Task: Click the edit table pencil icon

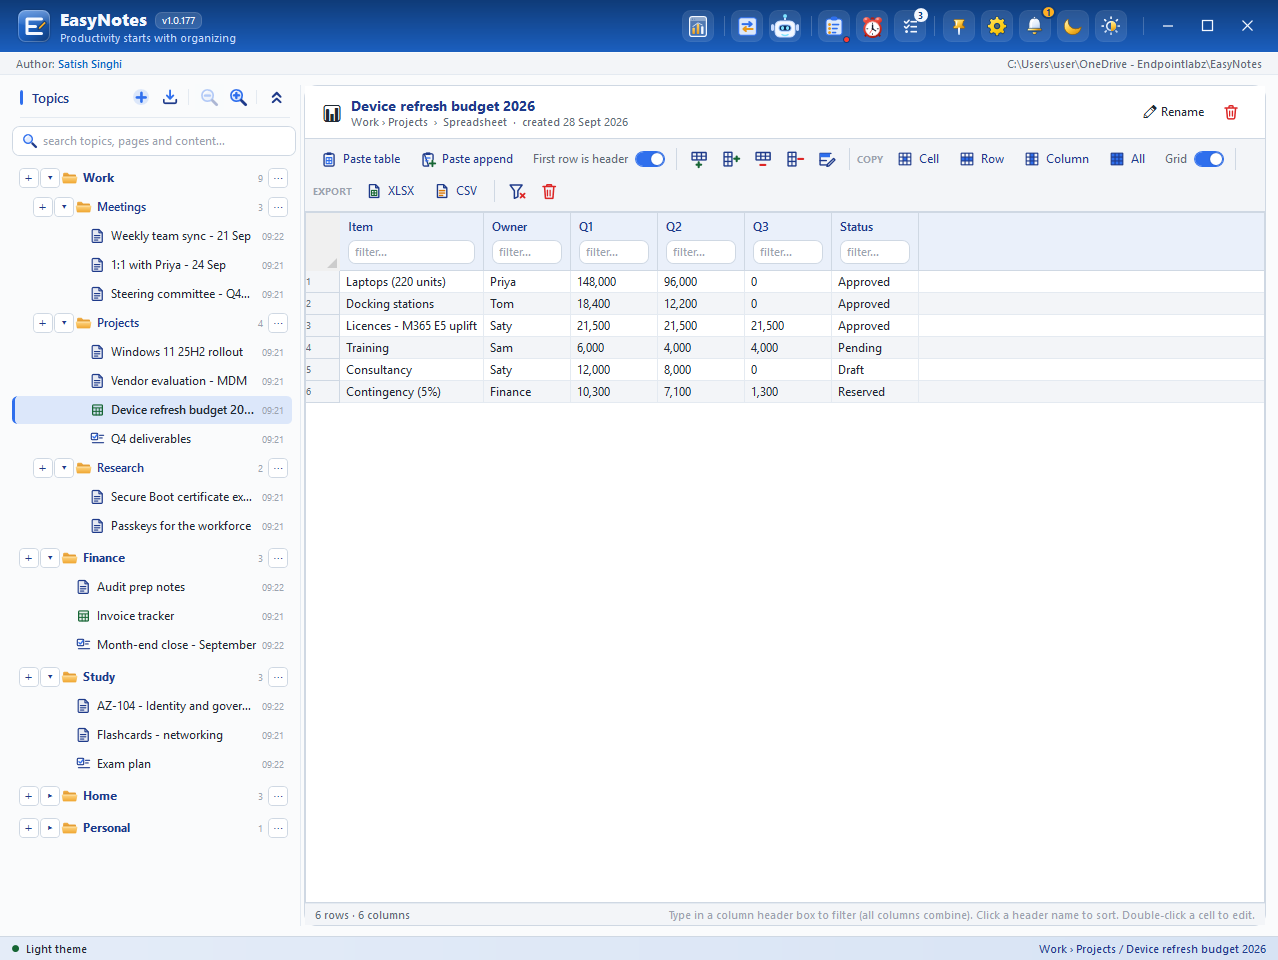Action: [x=827, y=159]
